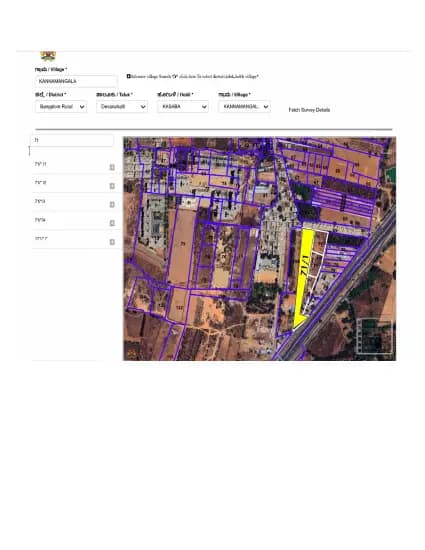Click the icon beside the first survey result
The image size is (425, 550).
(112, 167)
